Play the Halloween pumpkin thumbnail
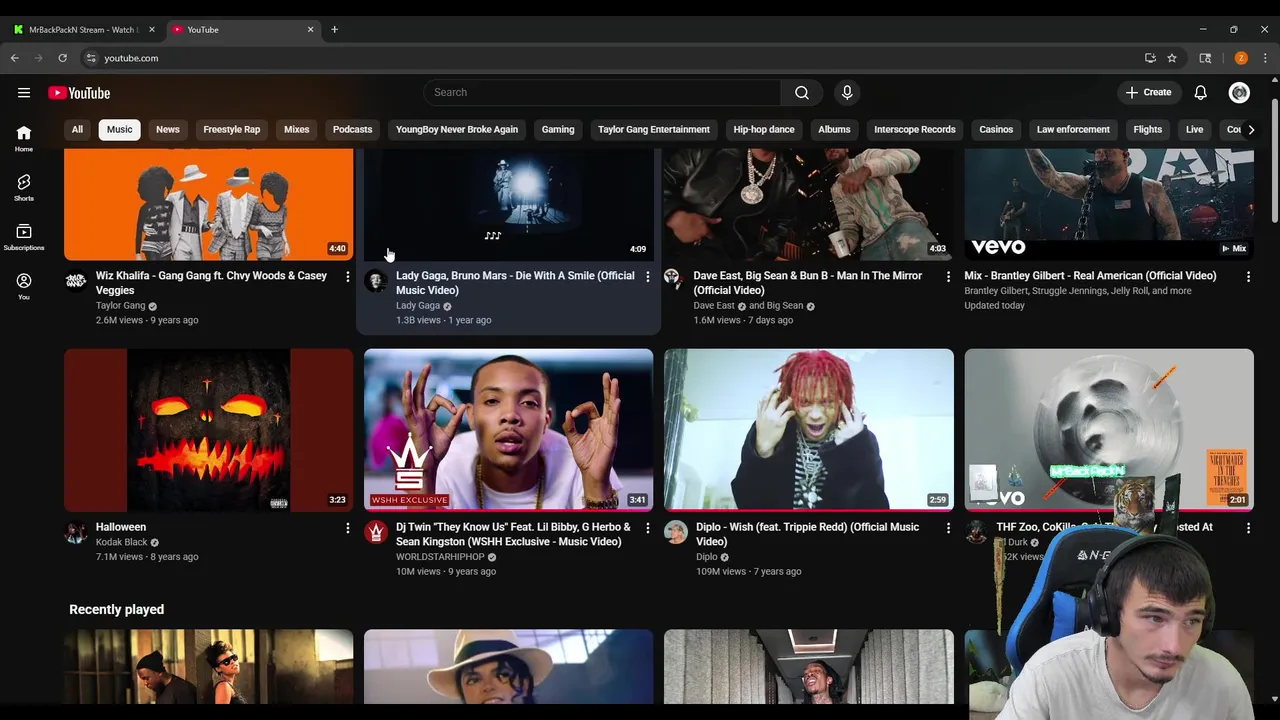 coord(209,430)
